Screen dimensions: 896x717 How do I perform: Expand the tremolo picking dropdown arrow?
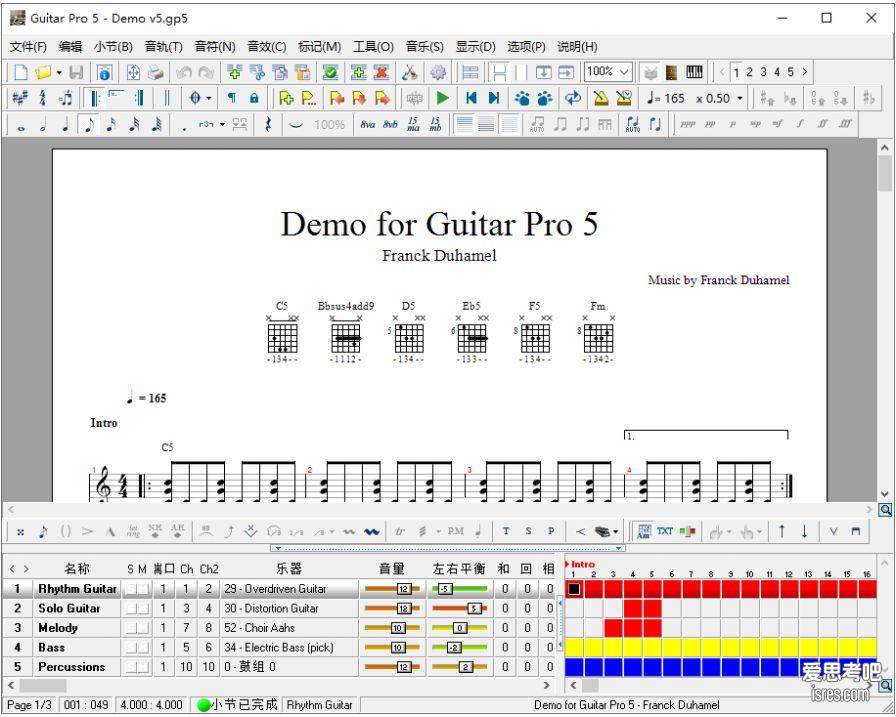tap(438, 532)
